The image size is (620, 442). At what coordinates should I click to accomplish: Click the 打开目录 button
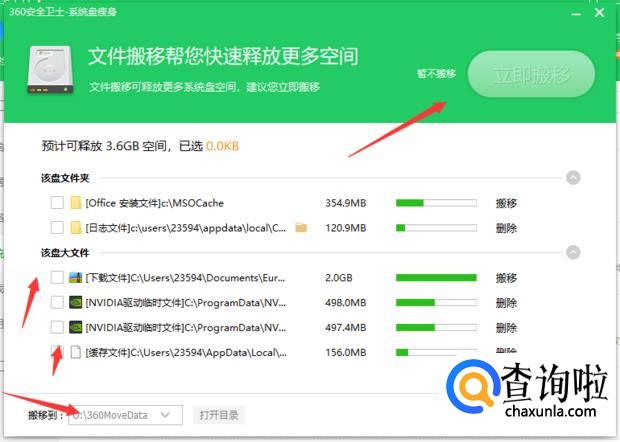pos(219,415)
